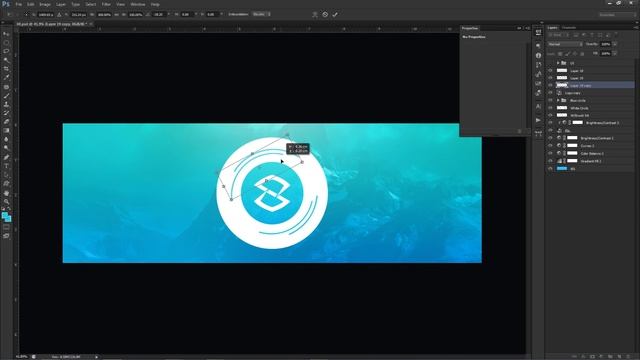
Task: Select the Eraser tool
Action: click(6, 122)
